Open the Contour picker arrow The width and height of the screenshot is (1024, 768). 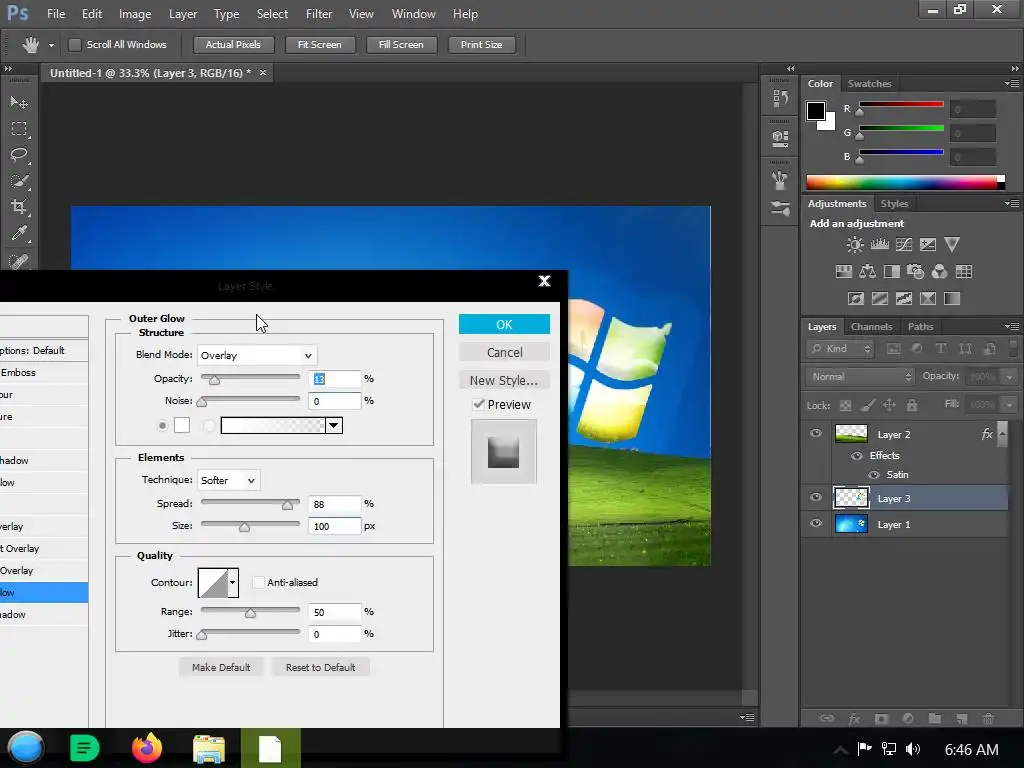[x=232, y=583]
